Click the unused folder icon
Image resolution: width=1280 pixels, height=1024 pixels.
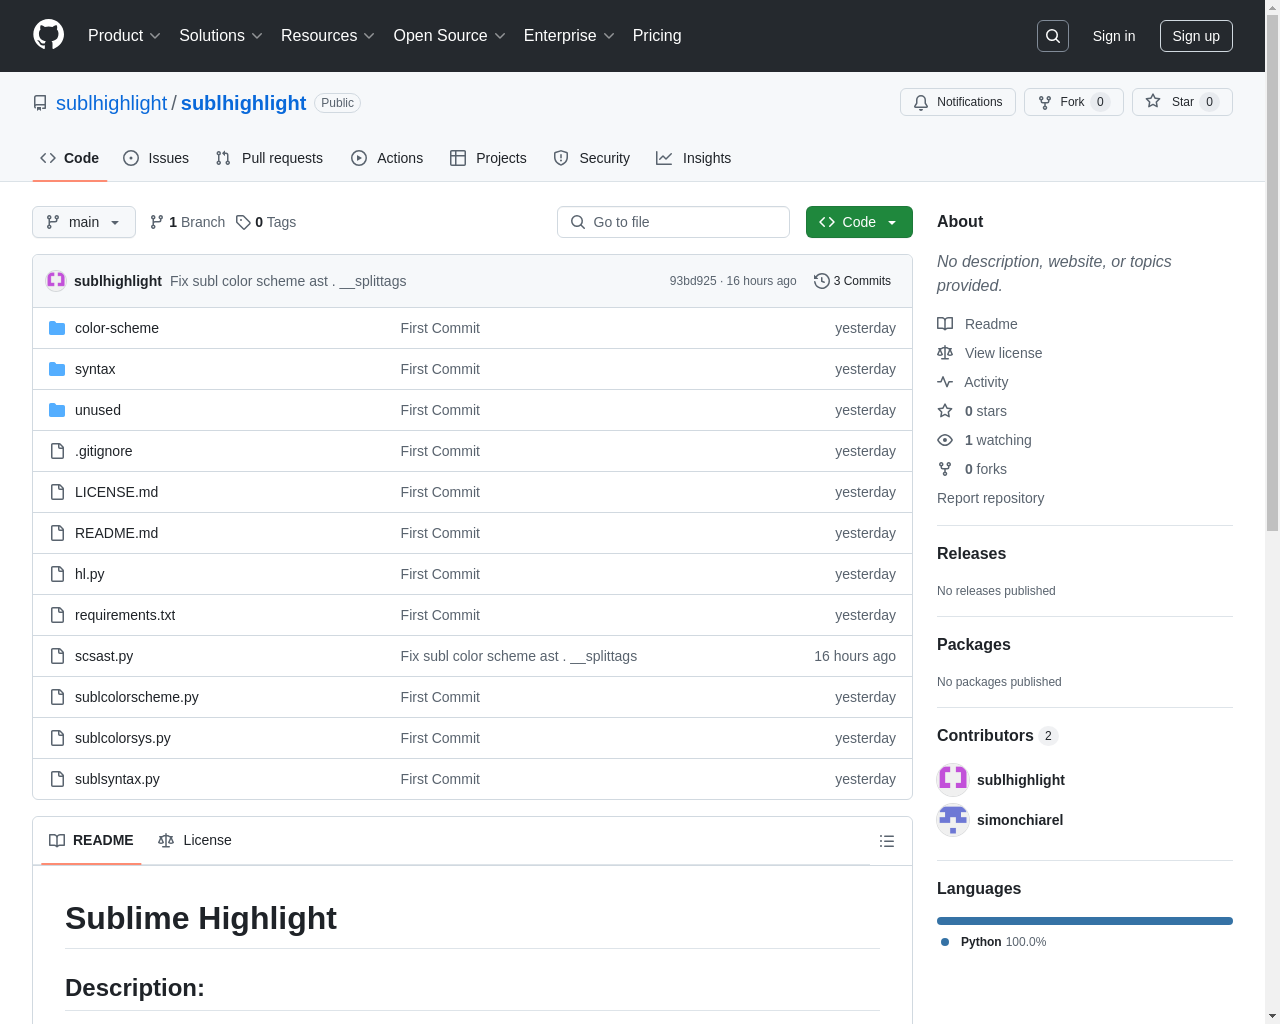click(57, 410)
